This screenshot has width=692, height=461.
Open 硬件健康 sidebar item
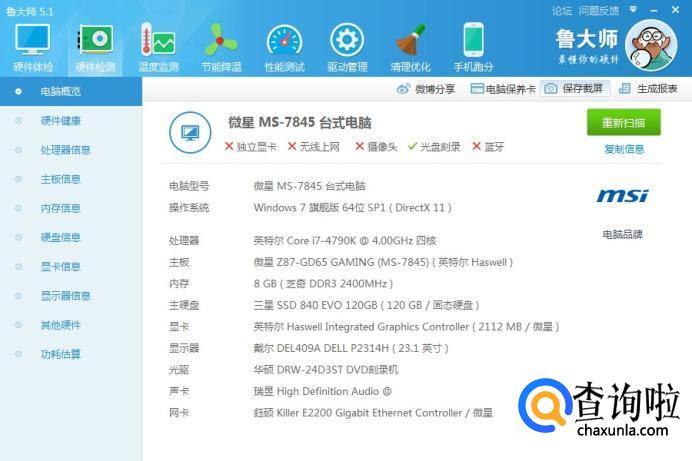tap(61, 120)
